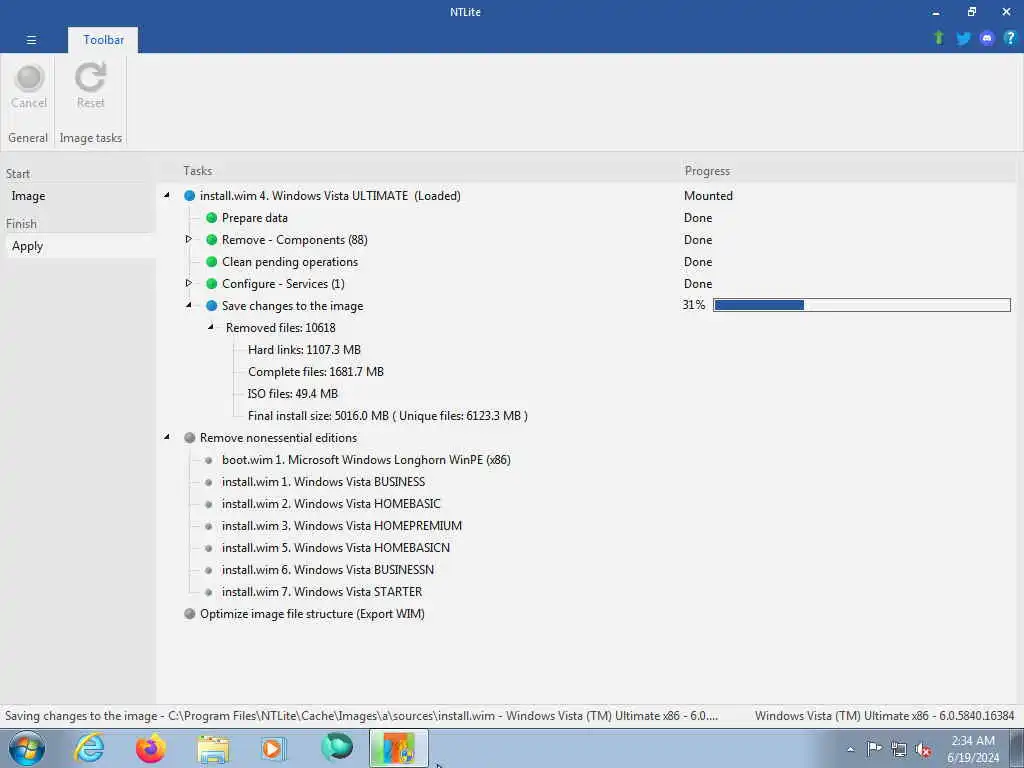This screenshot has height=768, width=1024.
Task: Open the Discord link icon
Action: (987, 39)
